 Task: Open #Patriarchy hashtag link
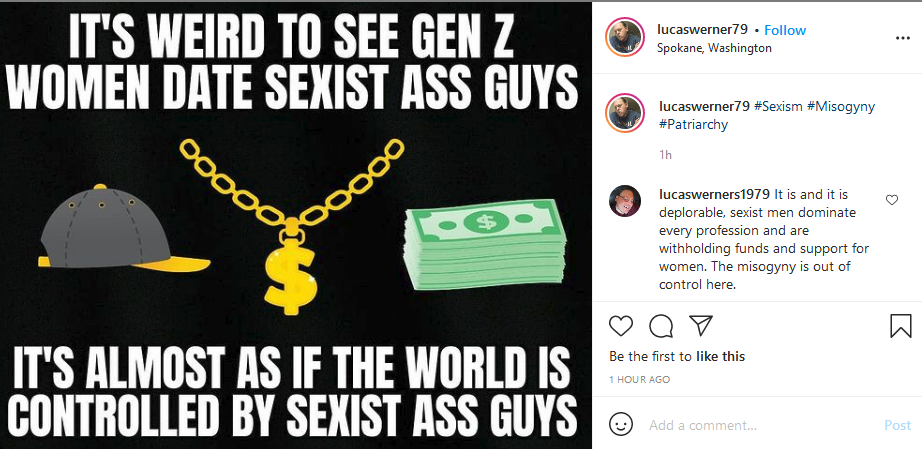click(693, 125)
